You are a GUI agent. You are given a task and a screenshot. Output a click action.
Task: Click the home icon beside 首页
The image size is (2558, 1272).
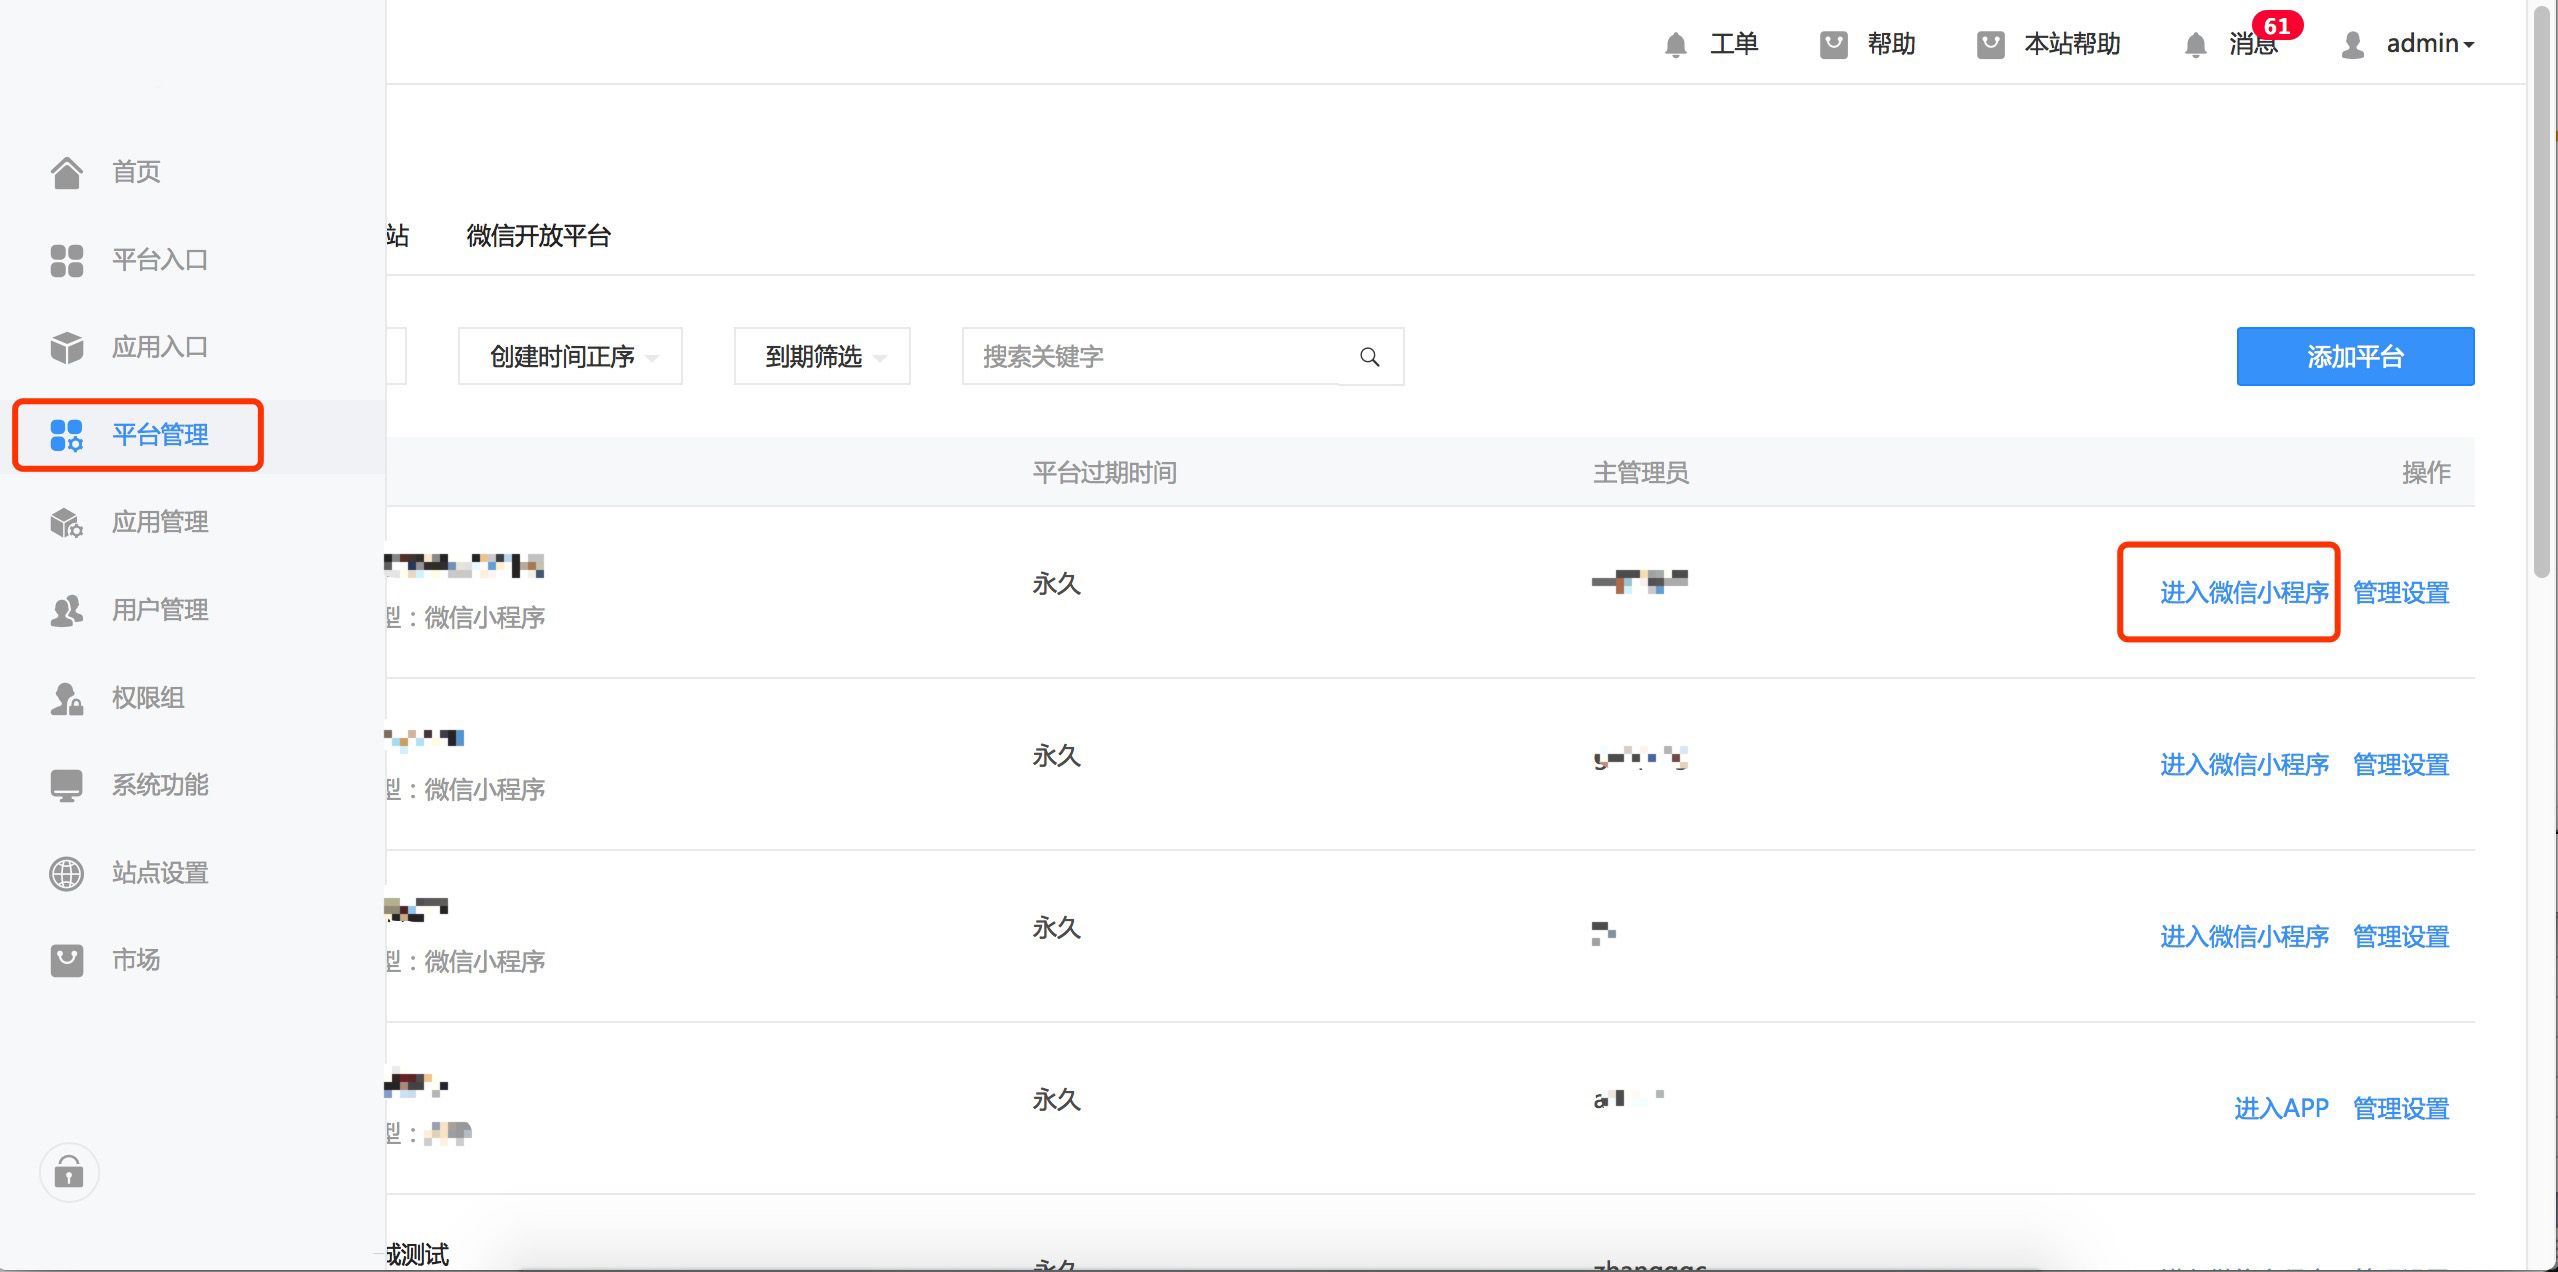67,172
